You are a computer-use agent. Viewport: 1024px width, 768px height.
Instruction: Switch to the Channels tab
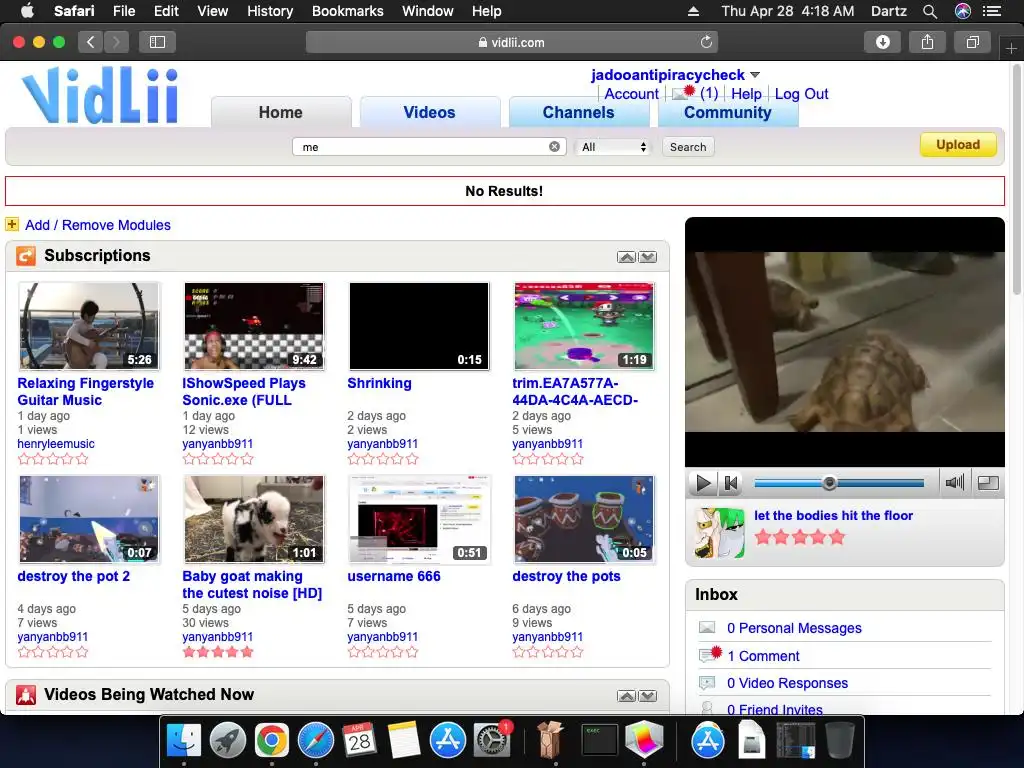(579, 112)
